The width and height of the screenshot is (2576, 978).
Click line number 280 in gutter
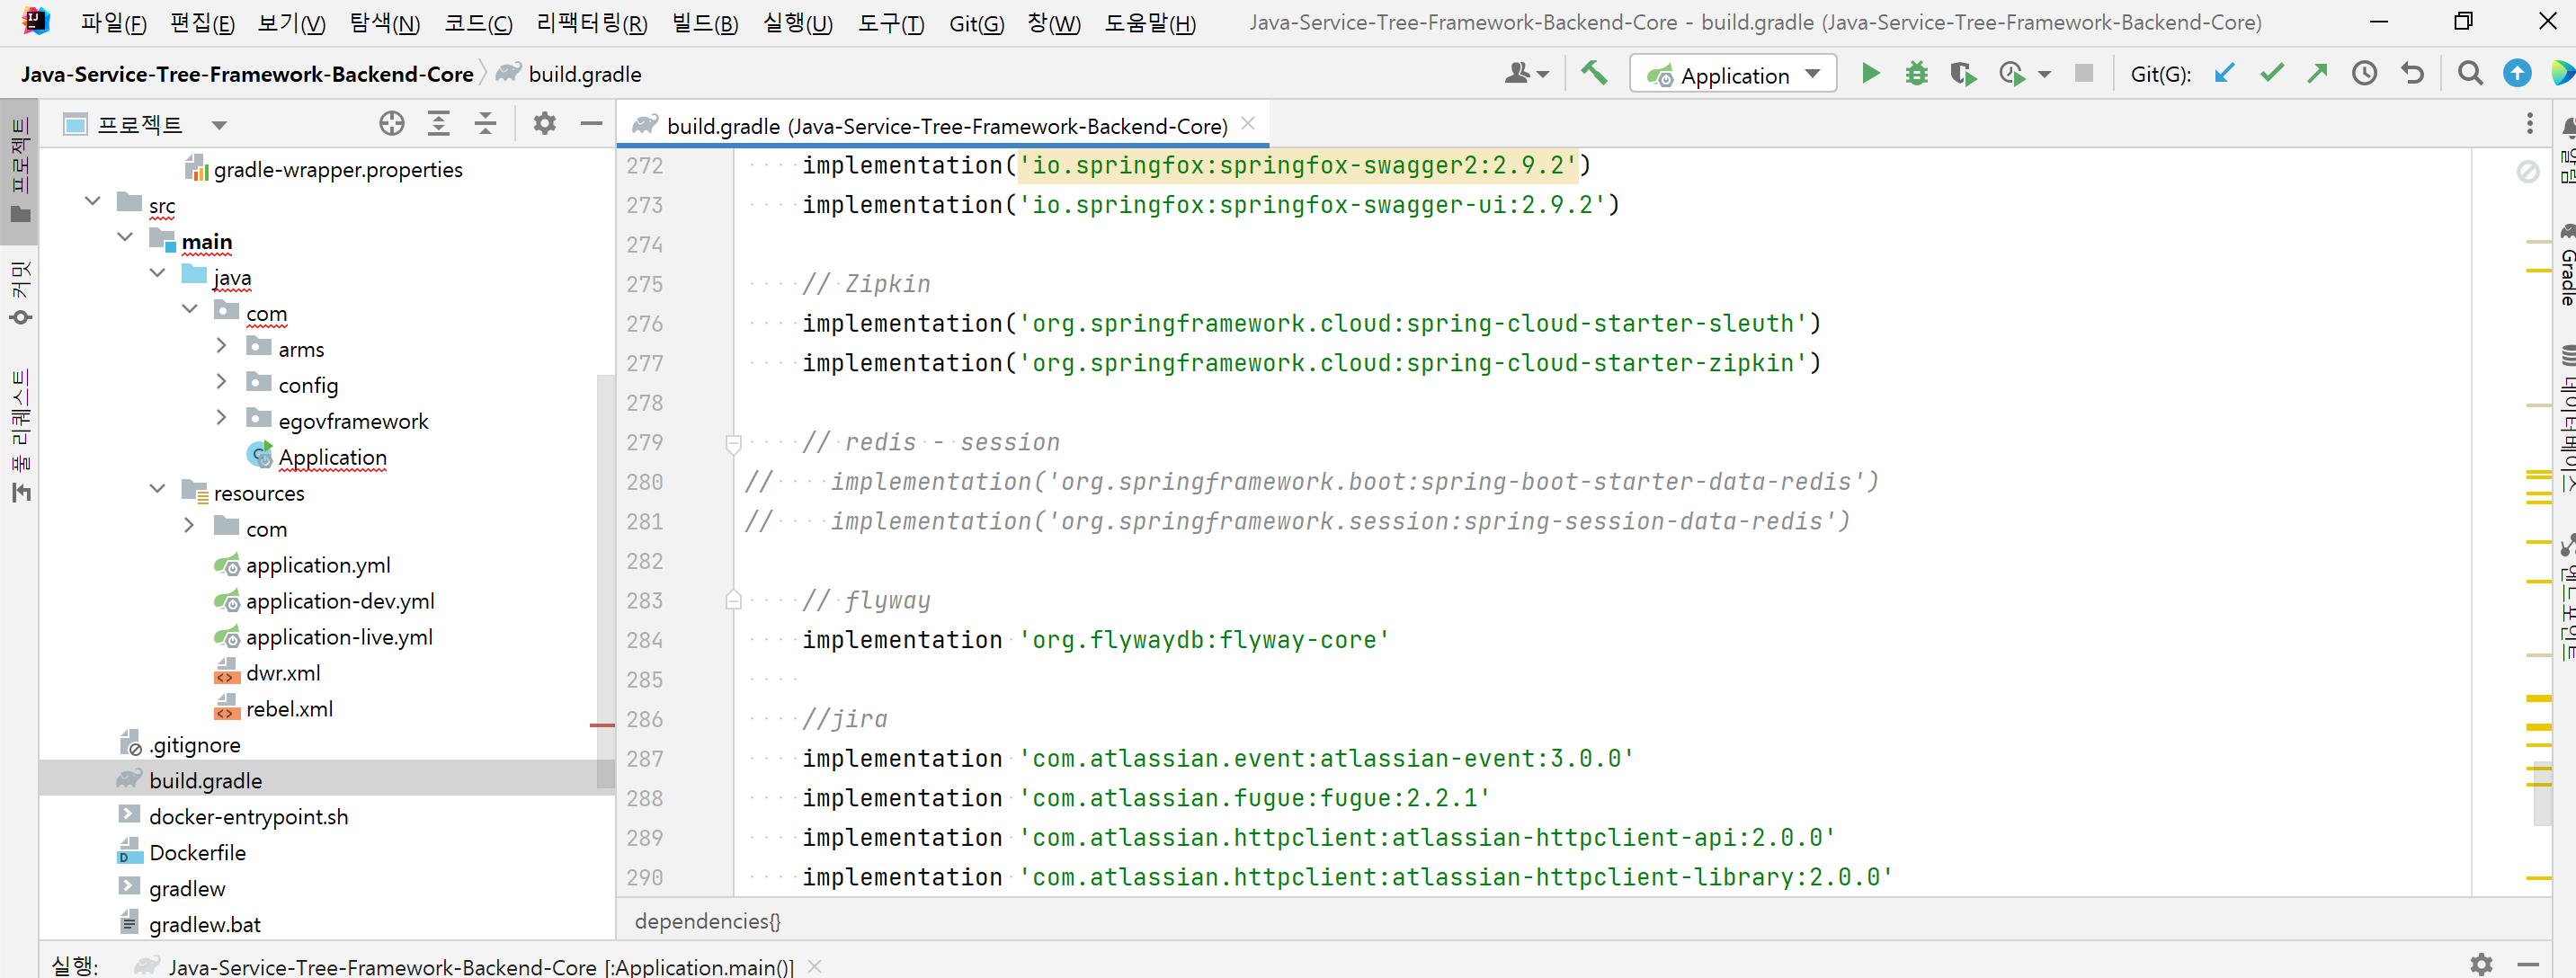[645, 482]
